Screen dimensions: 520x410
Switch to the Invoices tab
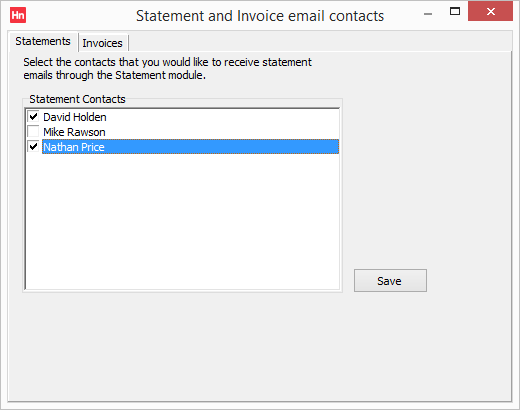[x=103, y=43]
